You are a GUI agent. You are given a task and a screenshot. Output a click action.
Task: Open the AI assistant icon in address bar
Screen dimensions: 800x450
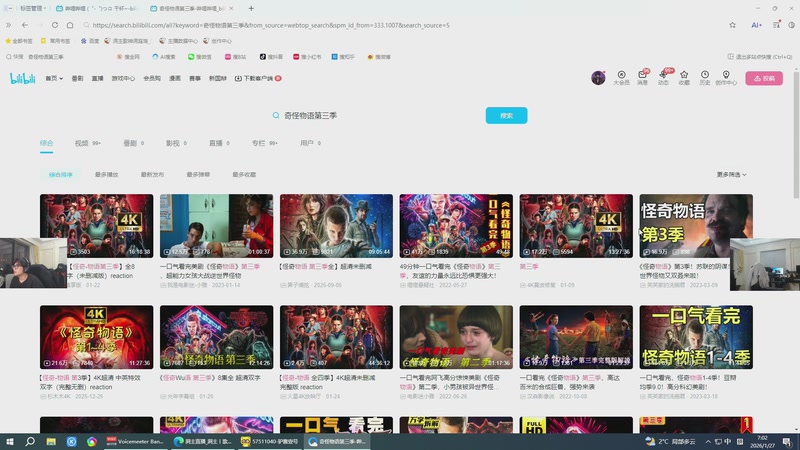756,24
